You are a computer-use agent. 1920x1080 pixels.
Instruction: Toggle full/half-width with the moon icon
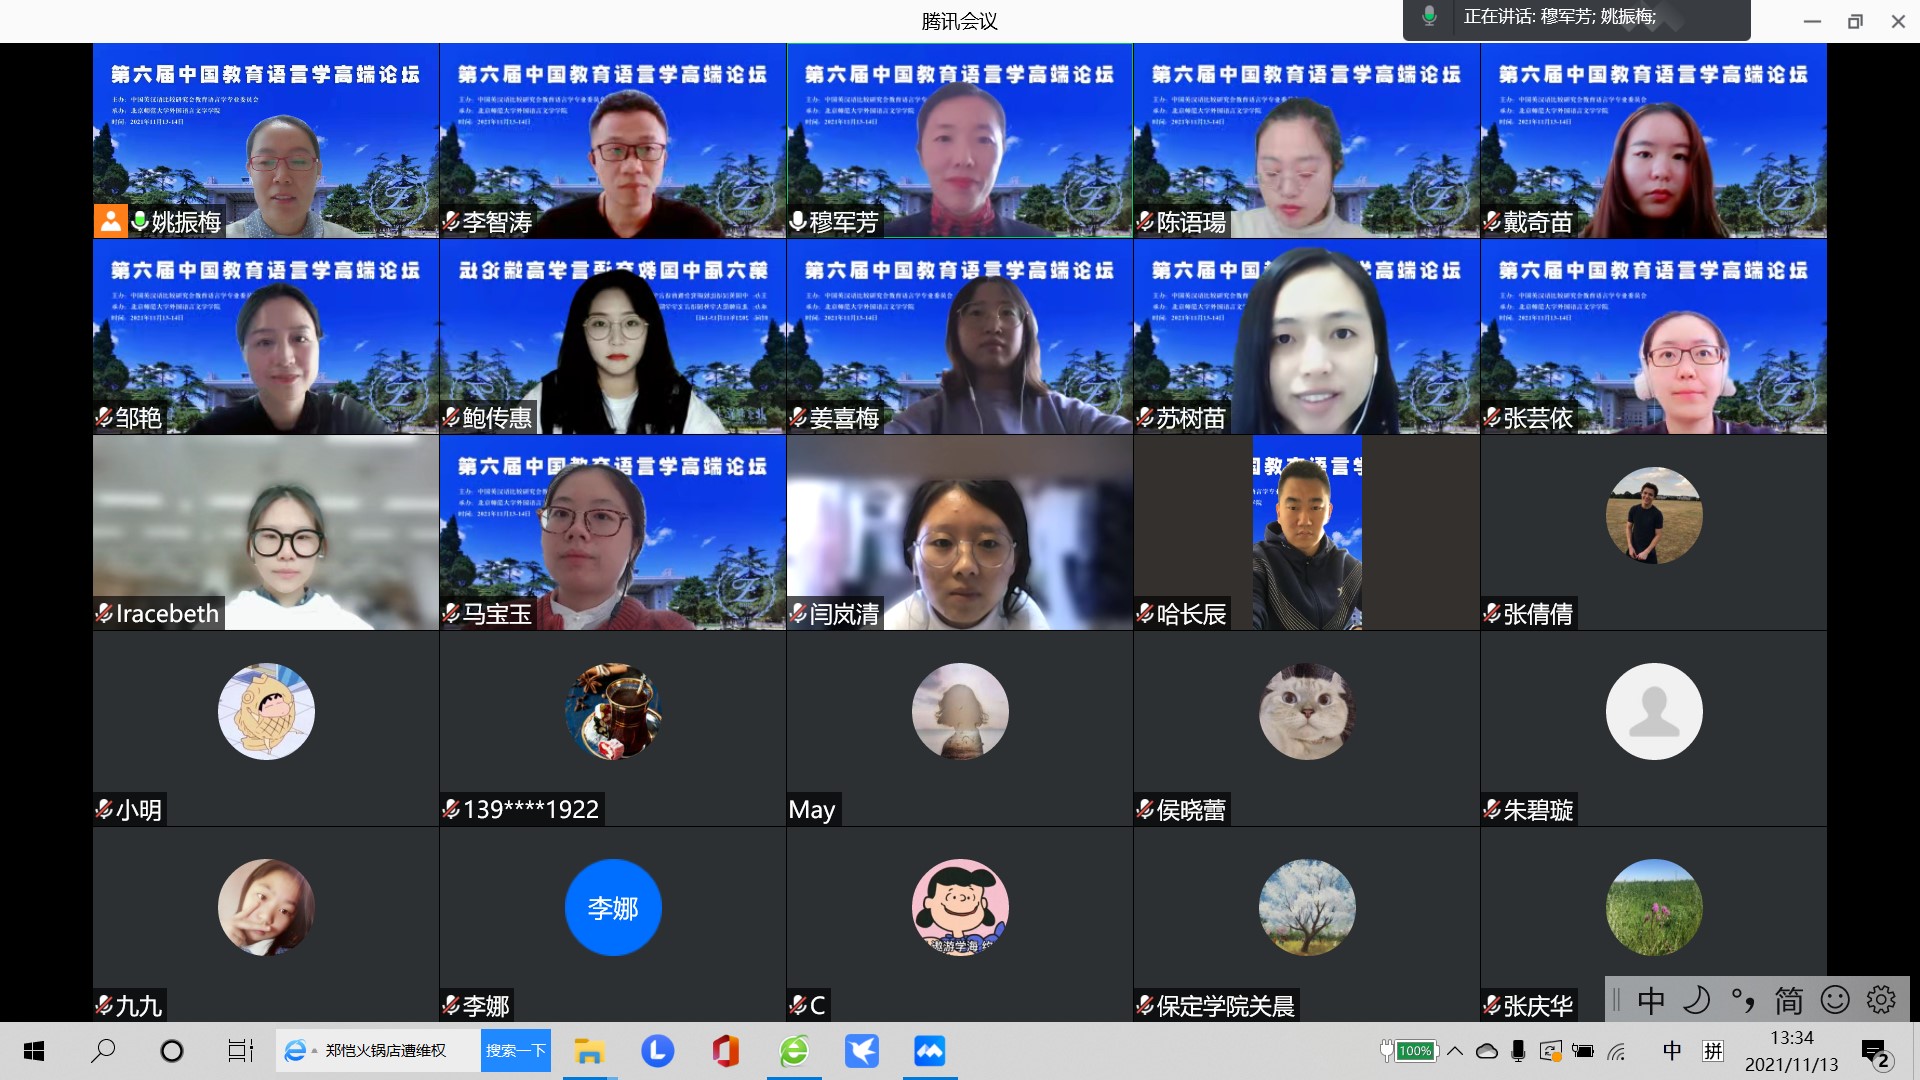coord(1696,1000)
